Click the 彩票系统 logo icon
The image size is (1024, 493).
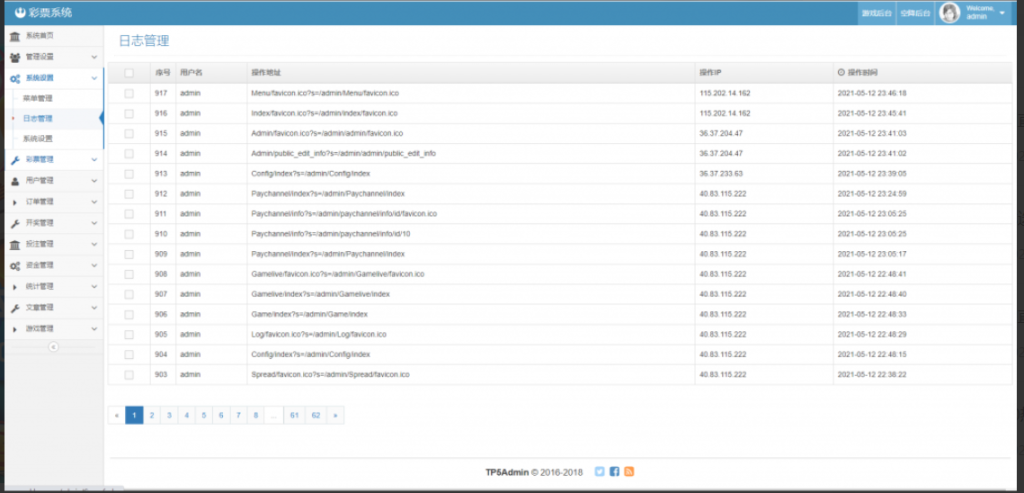pyautogui.click(x=20, y=12)
